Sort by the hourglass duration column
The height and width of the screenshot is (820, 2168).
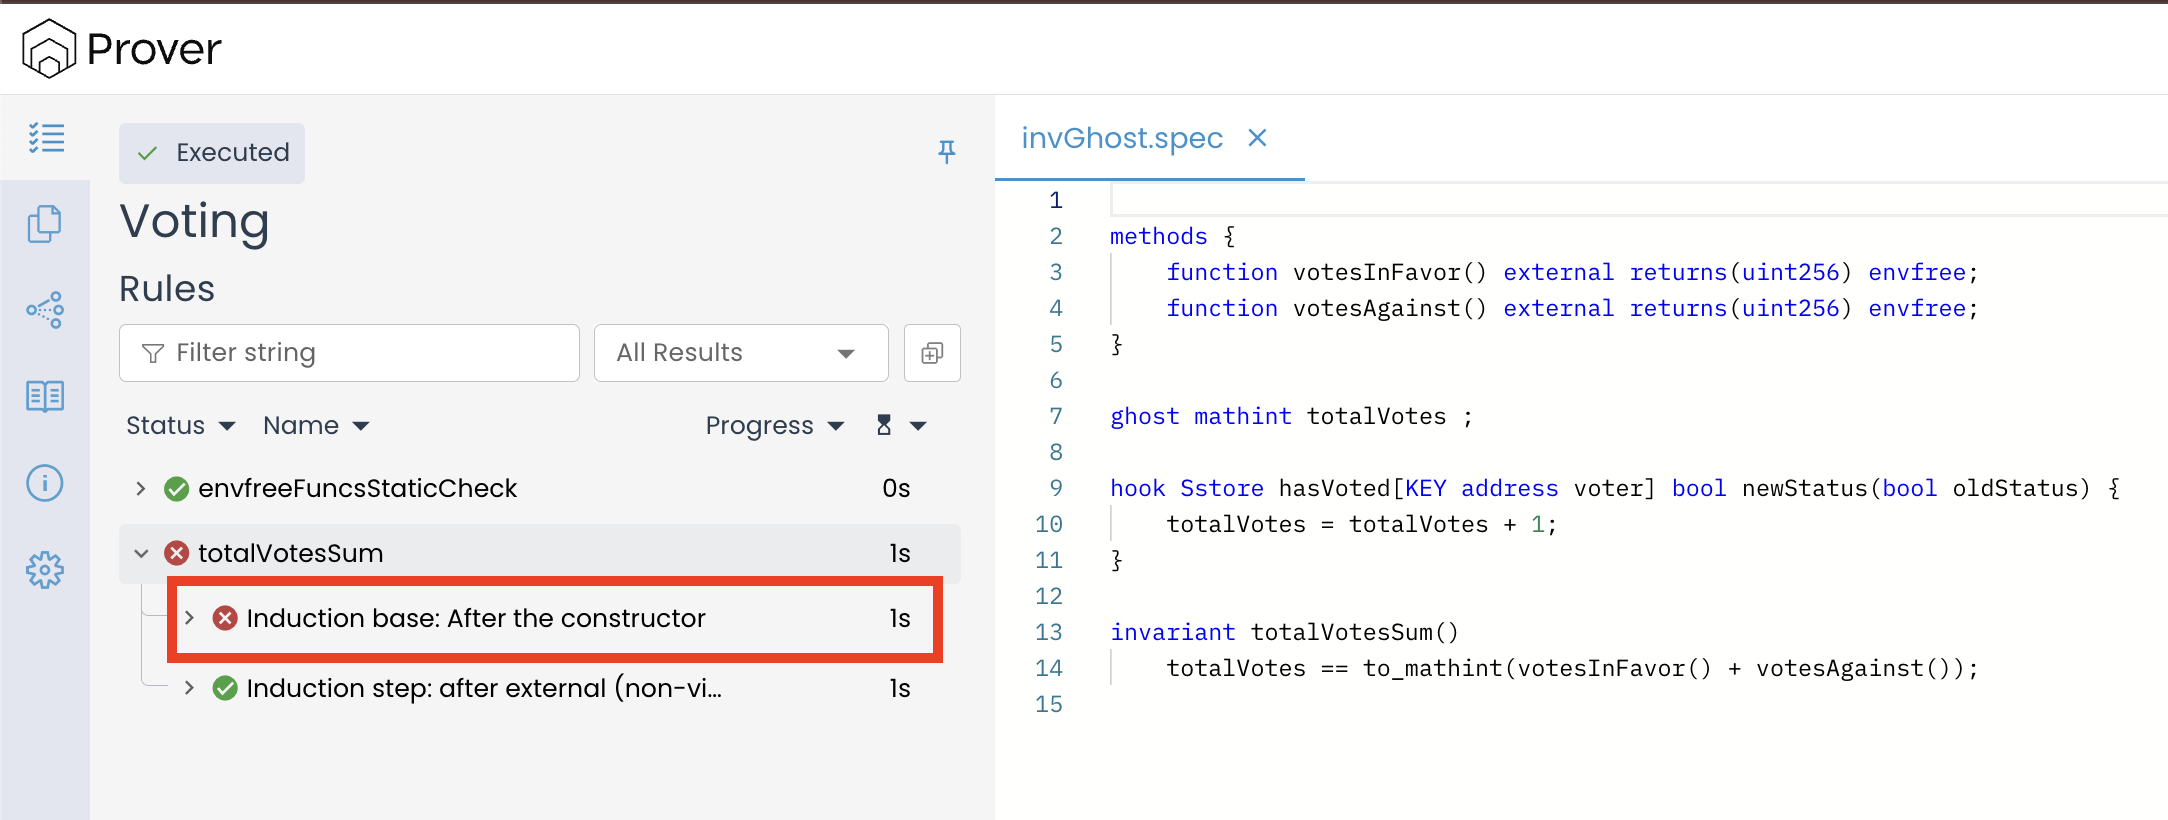point(900,426)
